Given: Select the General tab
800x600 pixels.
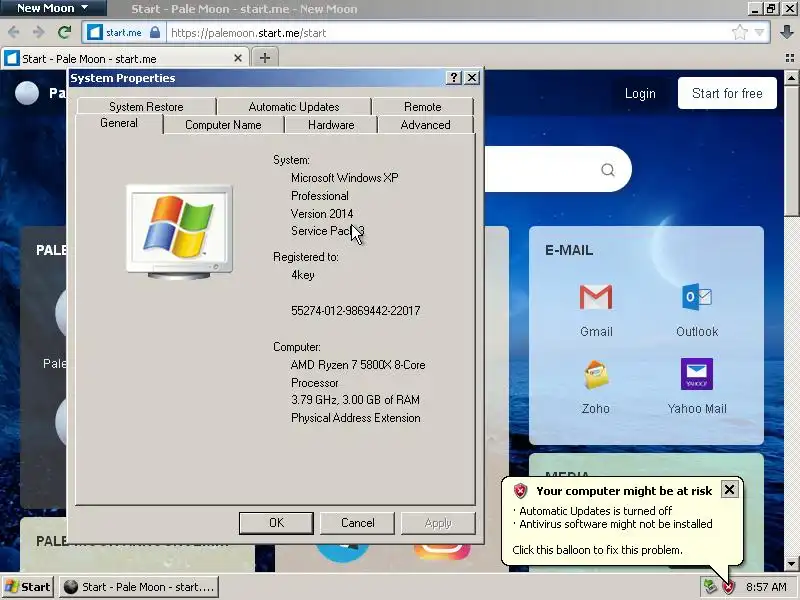Looking at the screenshot, I should pos(119,123).
